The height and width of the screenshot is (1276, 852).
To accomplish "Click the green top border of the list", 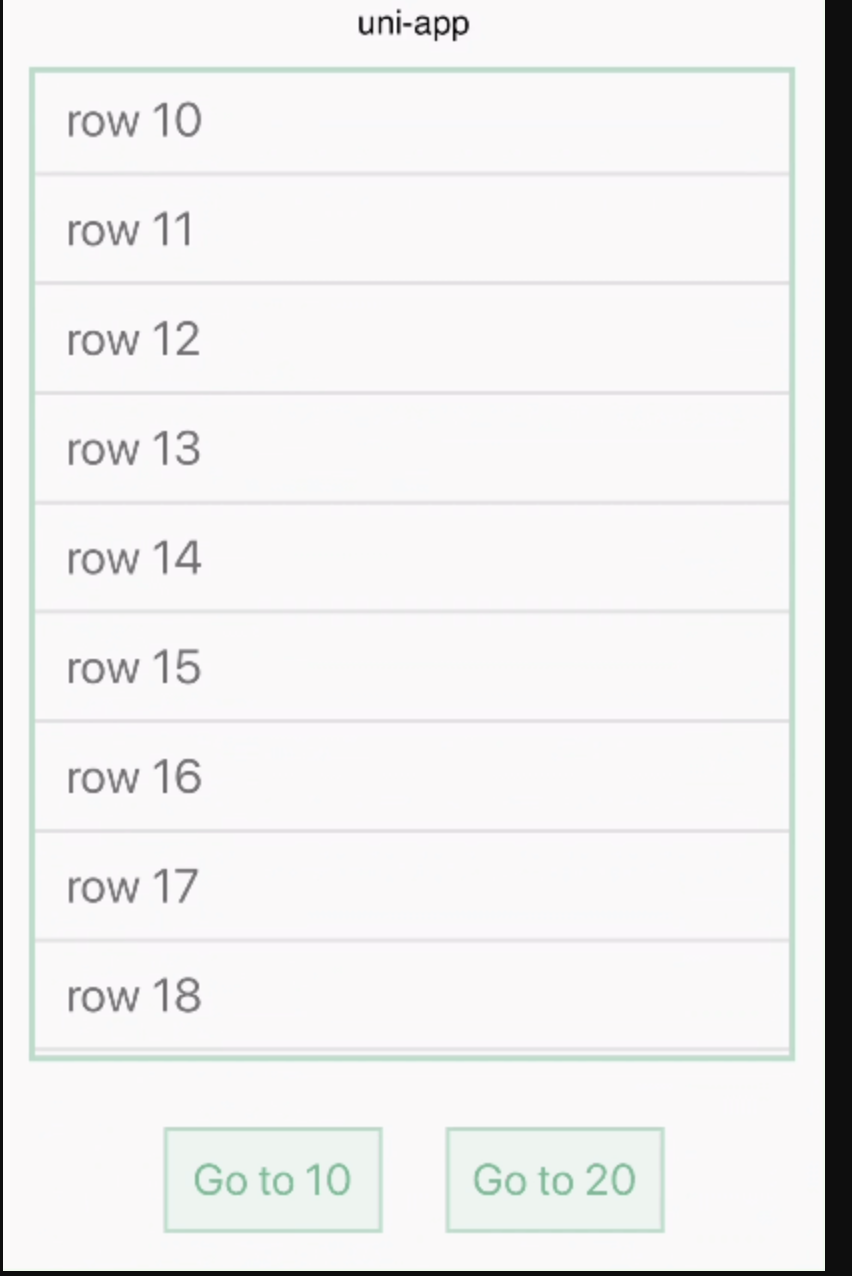I will (412, 70).
